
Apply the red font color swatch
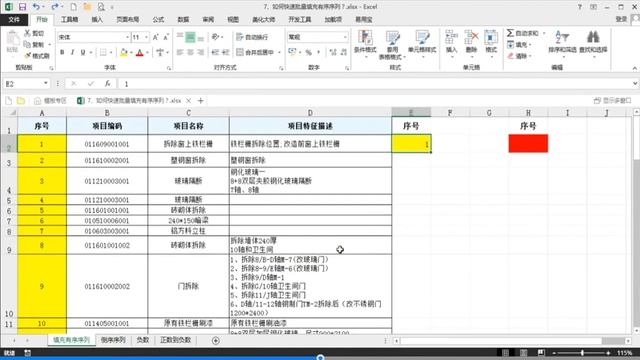(x=140, y=52)
